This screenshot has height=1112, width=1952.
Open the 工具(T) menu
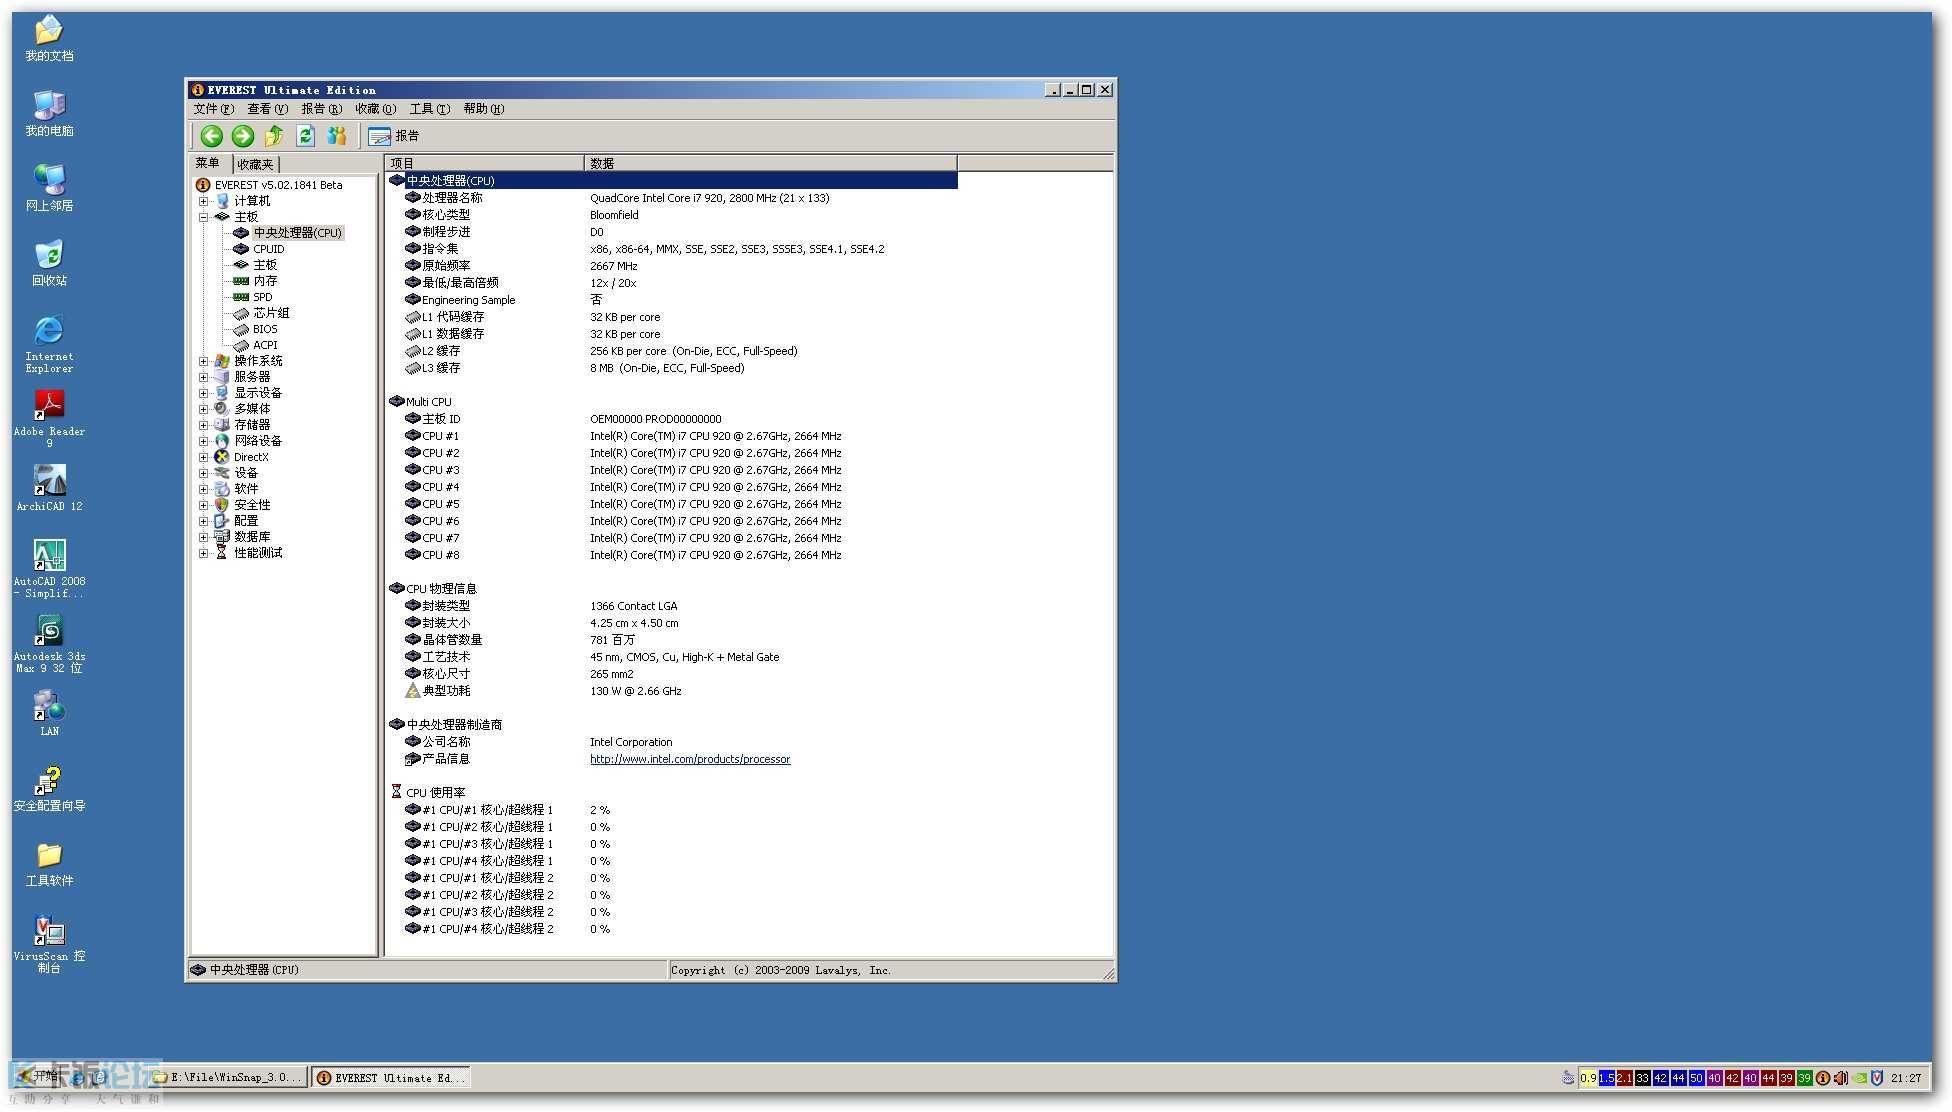click(429, 109)
